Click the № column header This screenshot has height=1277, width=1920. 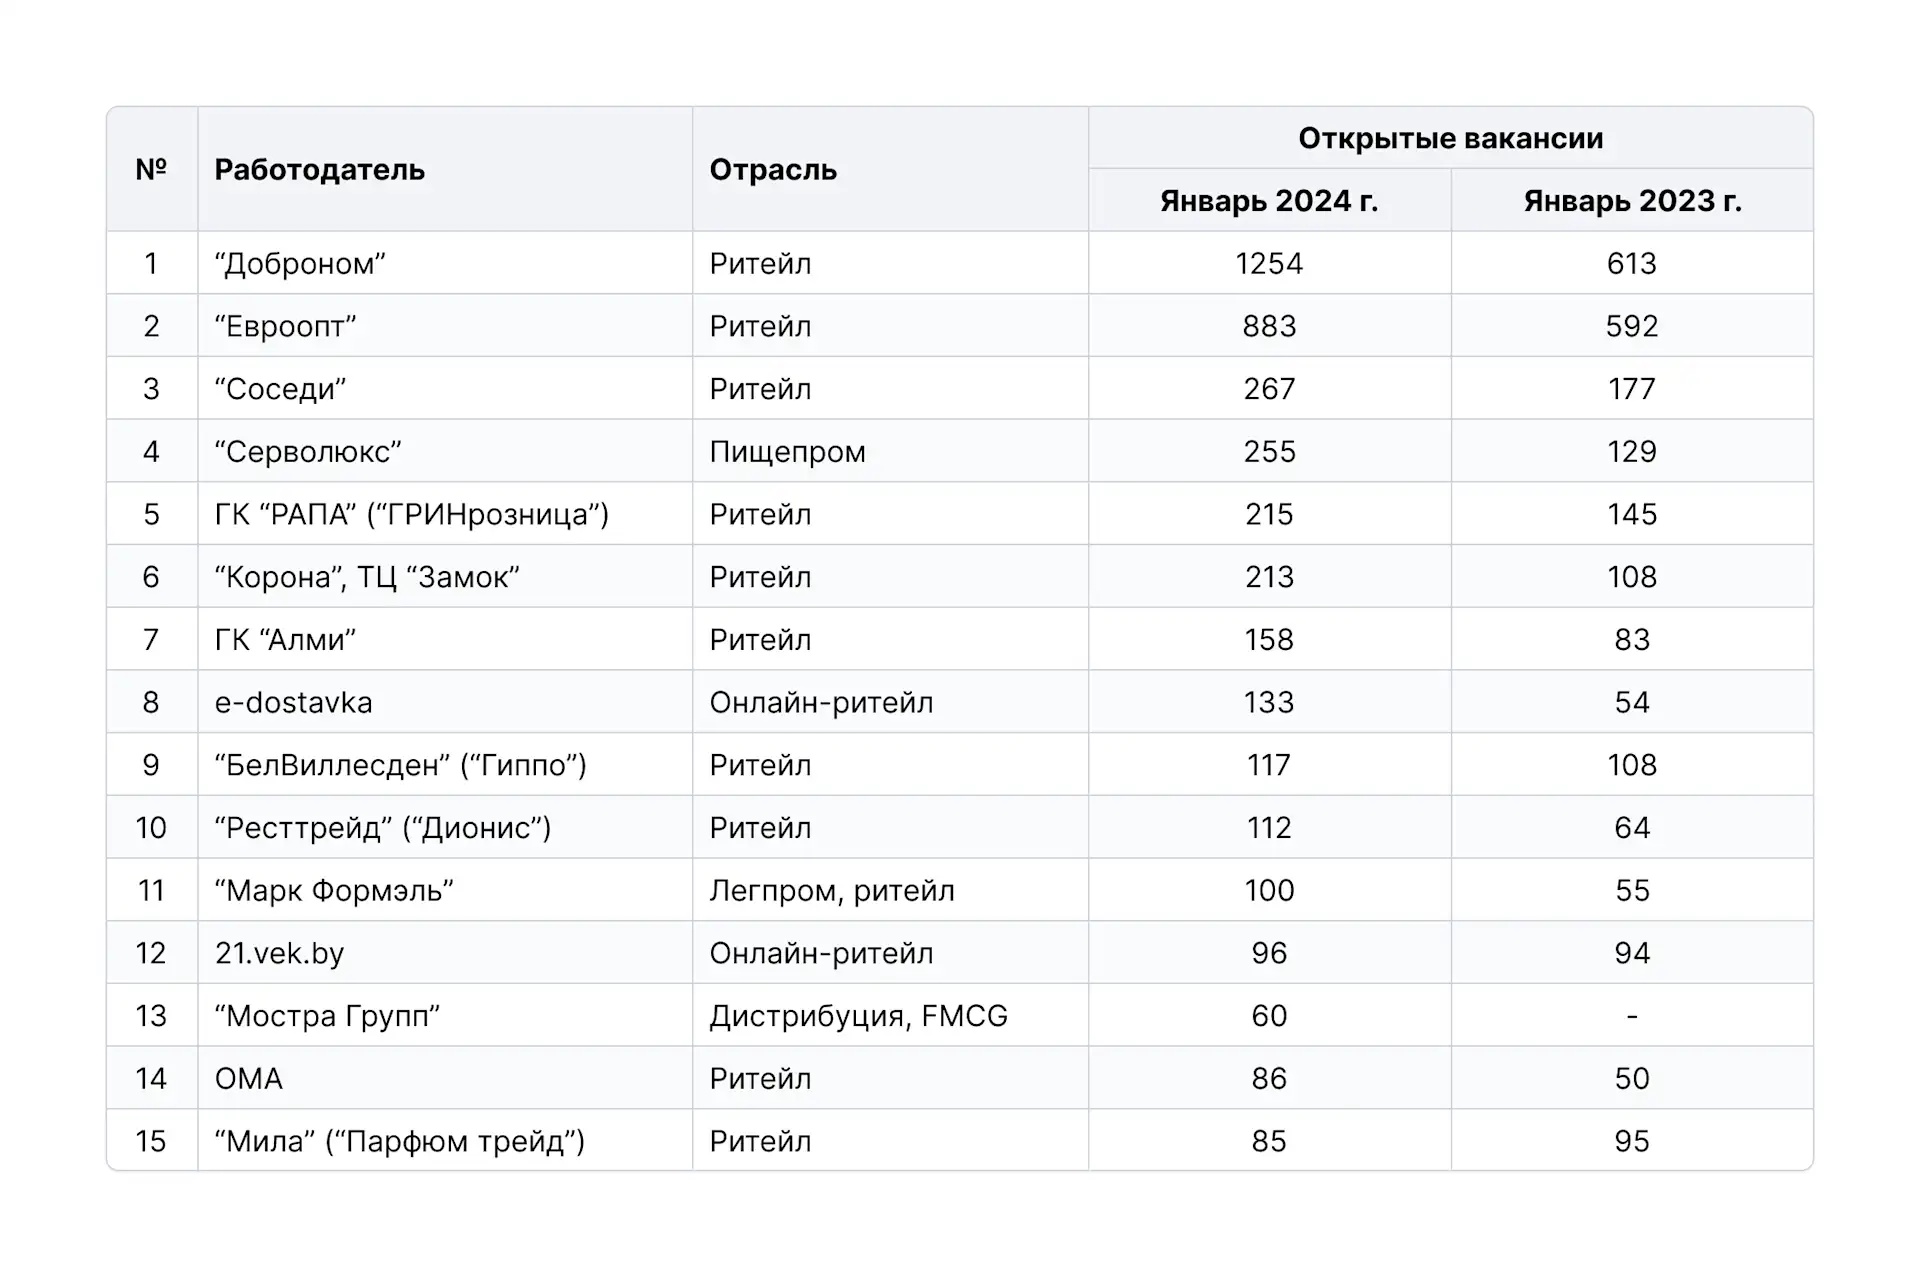coord(151,170)
